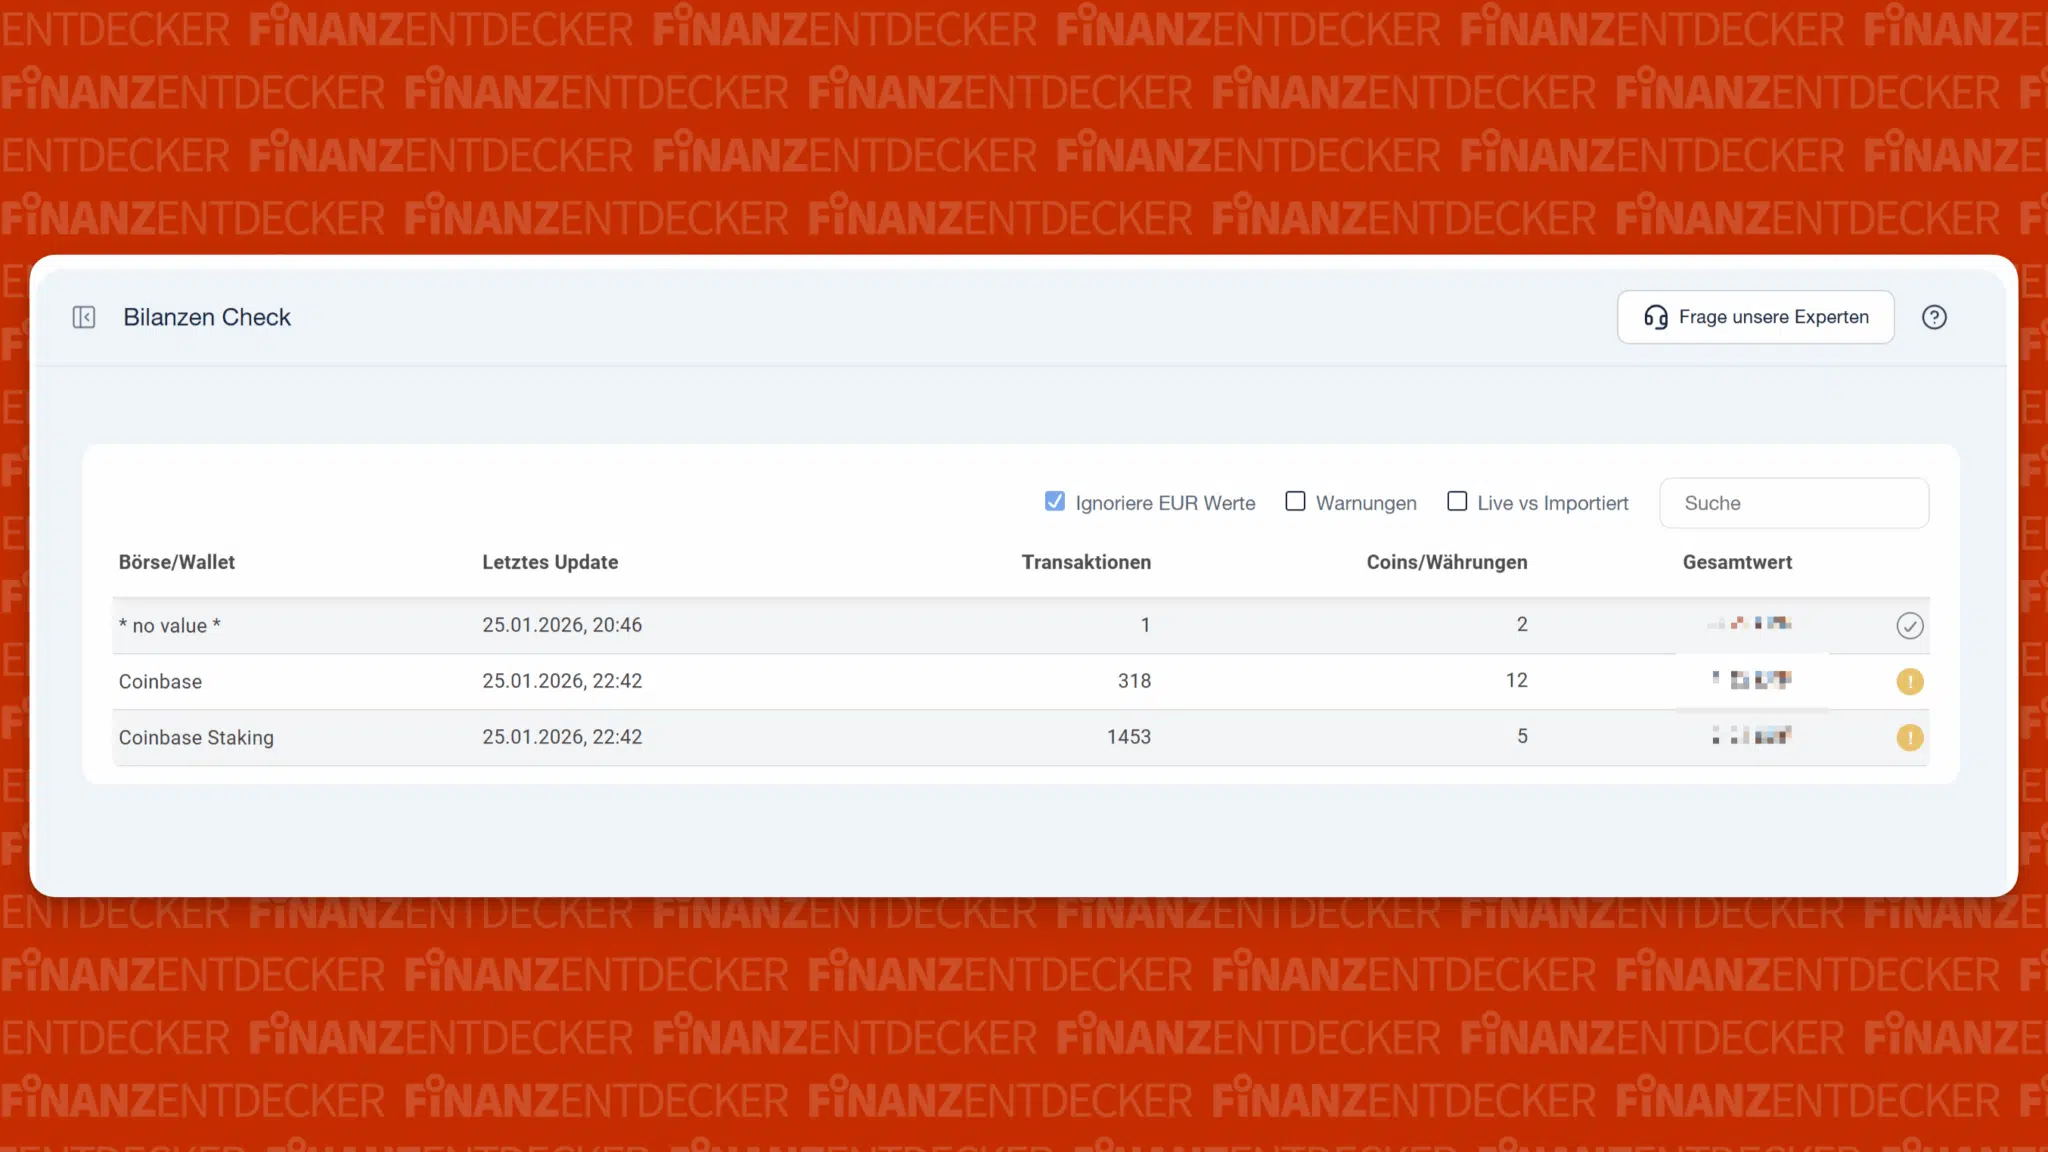Click the yellow warning icon on the Coinbase row
This screenshot has height=1152, width=2048.
[x=1910, y=681]
